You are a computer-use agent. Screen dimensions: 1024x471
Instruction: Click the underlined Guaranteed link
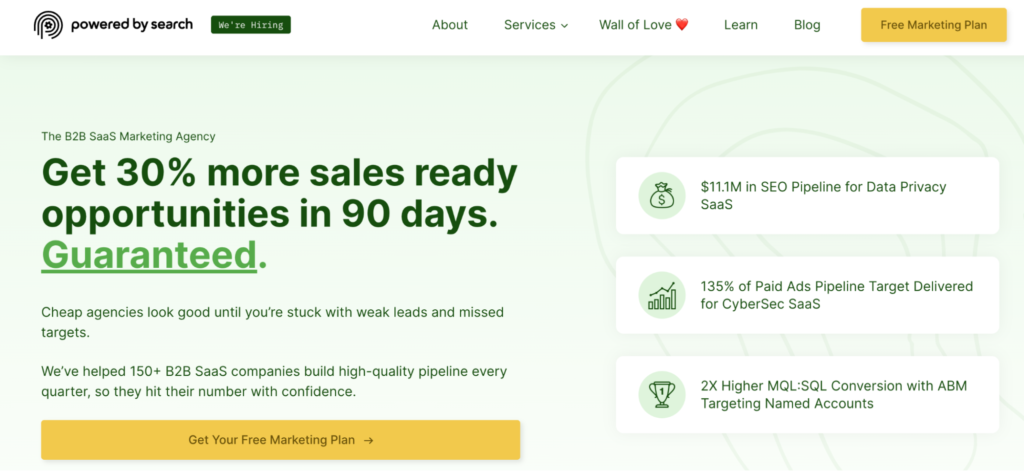pos(149,255)
